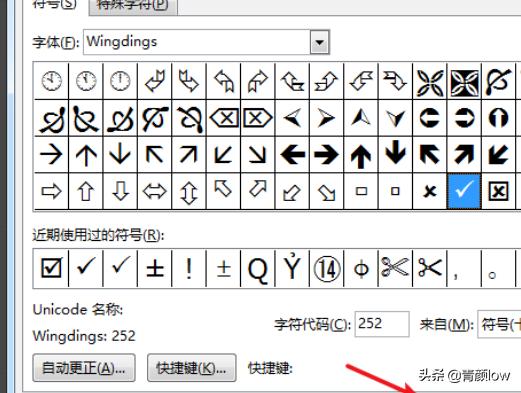
Task: Insert recently used bold plus-minus sign
Action: [155, 268]
